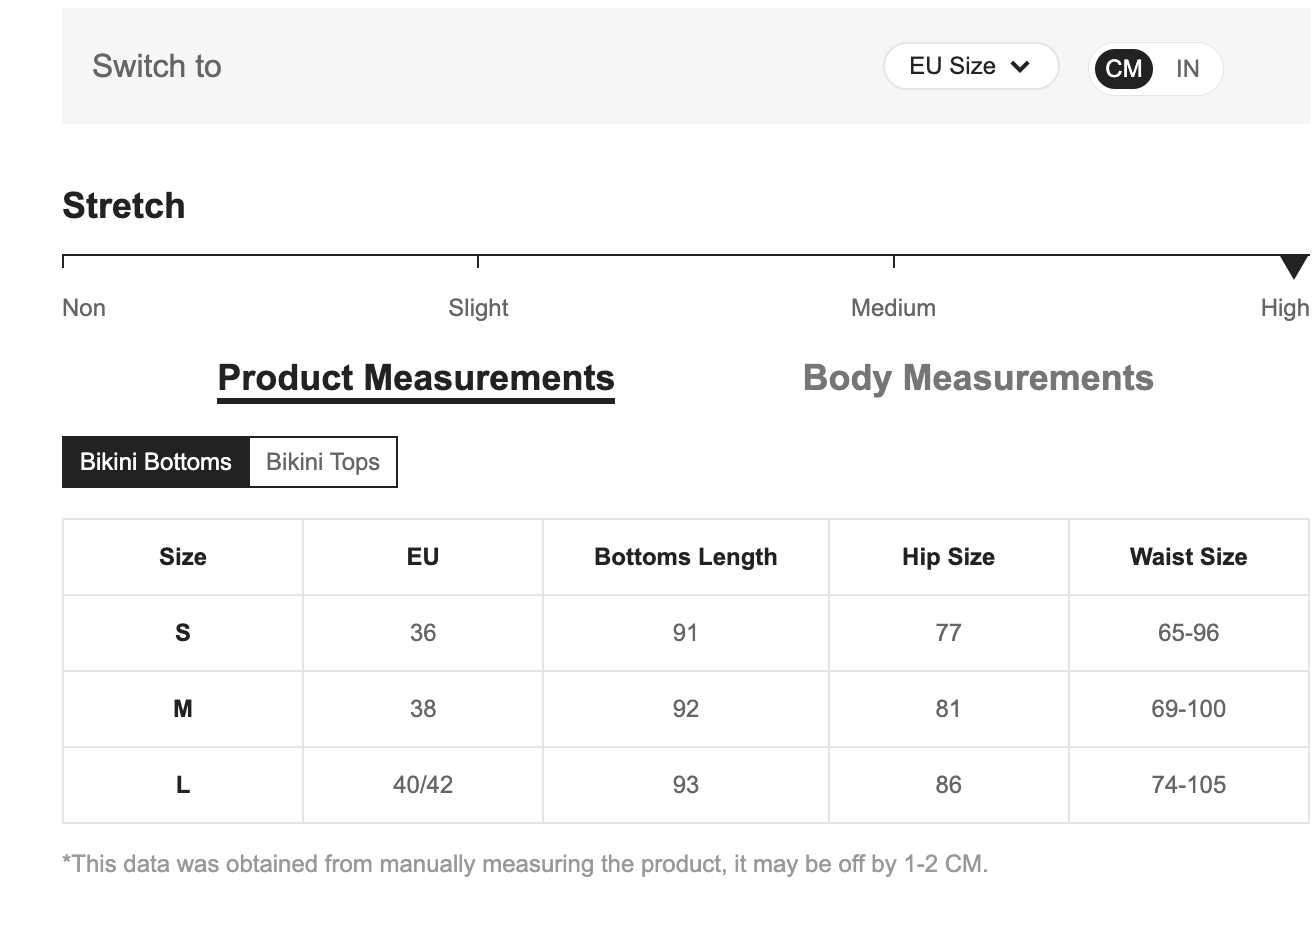
Task: Switch units to CM
Action: 1123,69
